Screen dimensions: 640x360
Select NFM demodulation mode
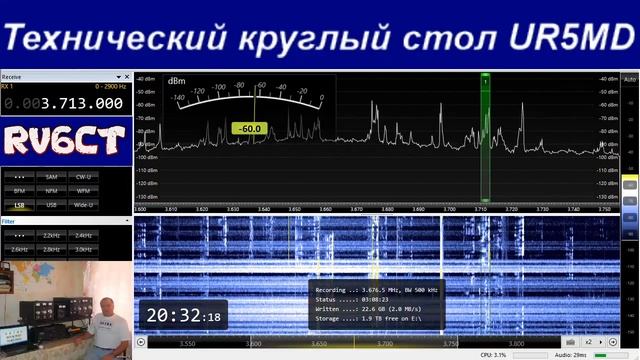pyautogui.click(x=51, y=191)
